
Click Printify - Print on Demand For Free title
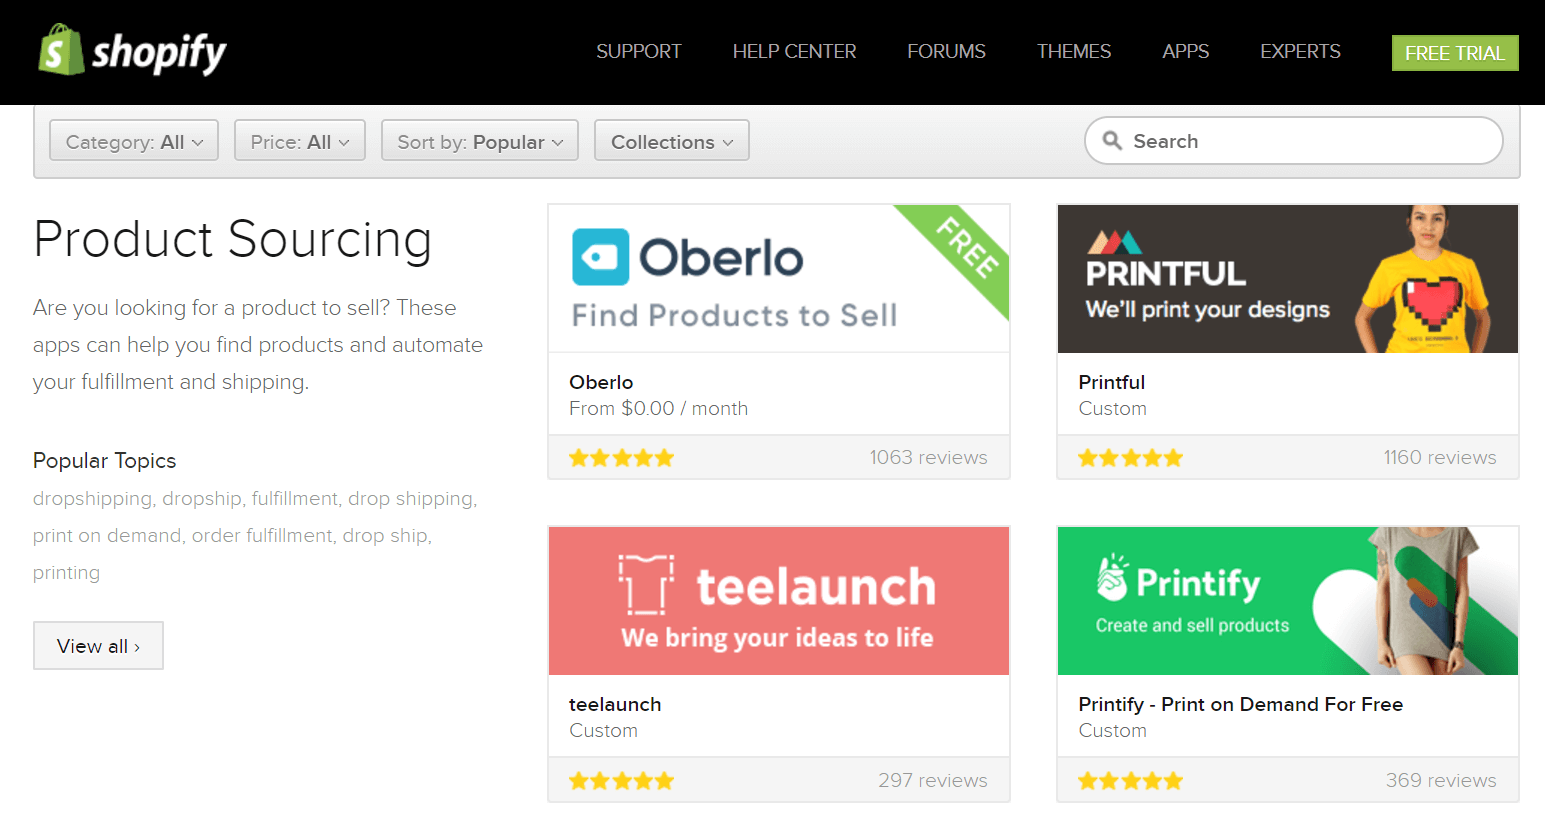(1241, 704)
